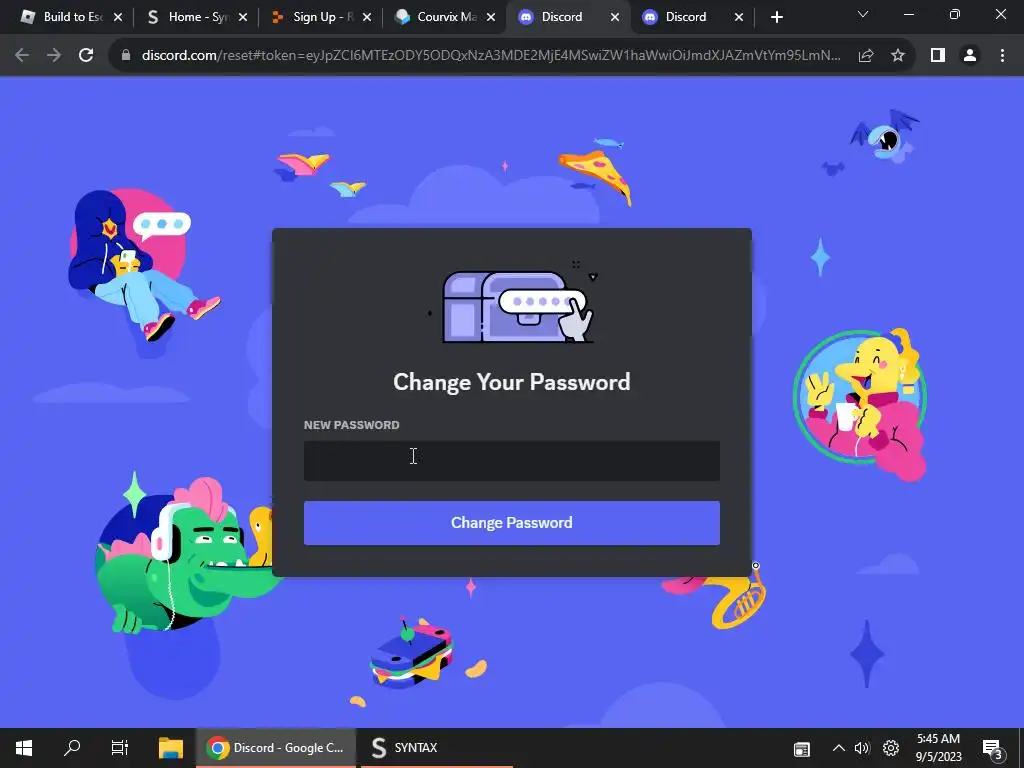Image resolution: width=1024 pixels, height=768 pixels.
Task: Show hidden system tray icons
Action: [839, 748]
